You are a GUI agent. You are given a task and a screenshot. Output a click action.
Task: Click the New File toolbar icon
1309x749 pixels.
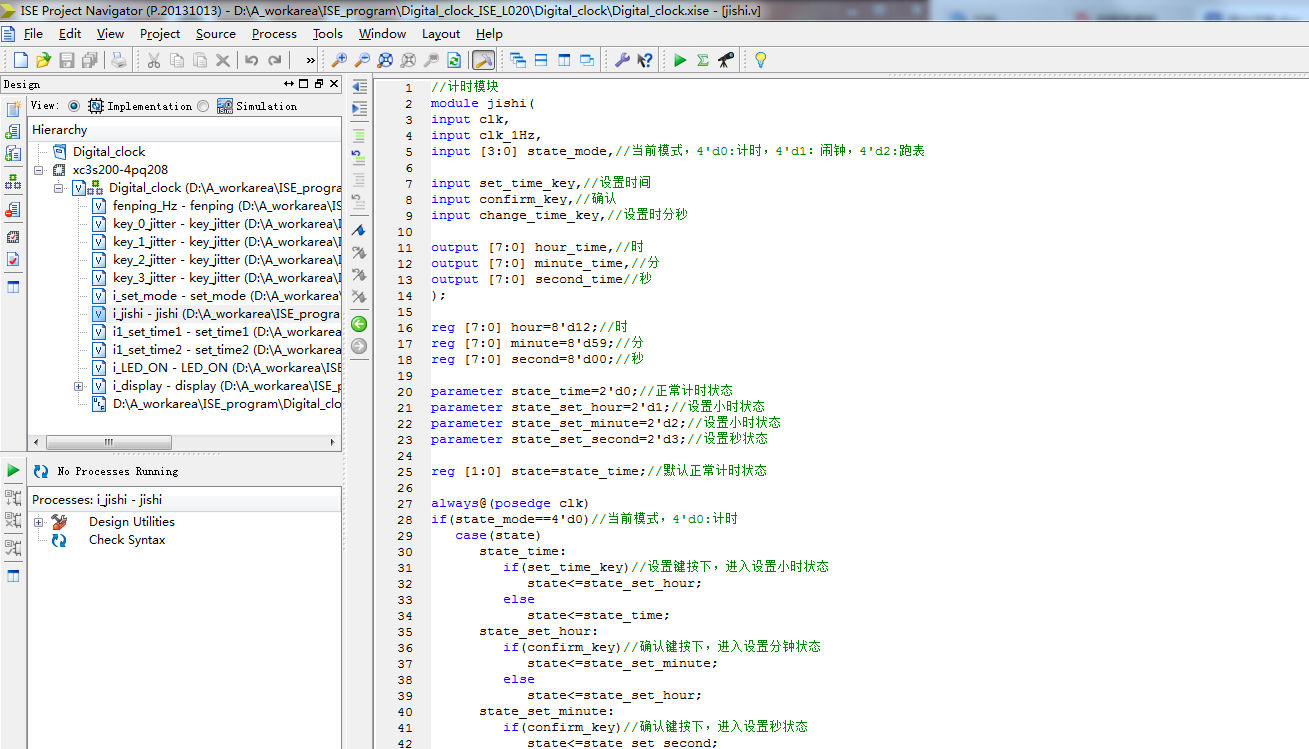pyautogui.click(x=20, y=60)
